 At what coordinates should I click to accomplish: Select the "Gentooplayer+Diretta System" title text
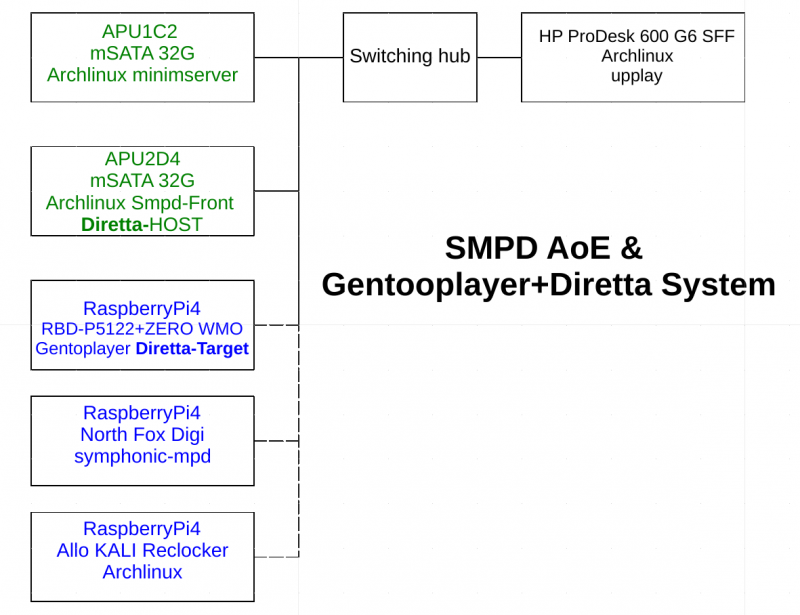pyautogui.click(x=548, y=285)
